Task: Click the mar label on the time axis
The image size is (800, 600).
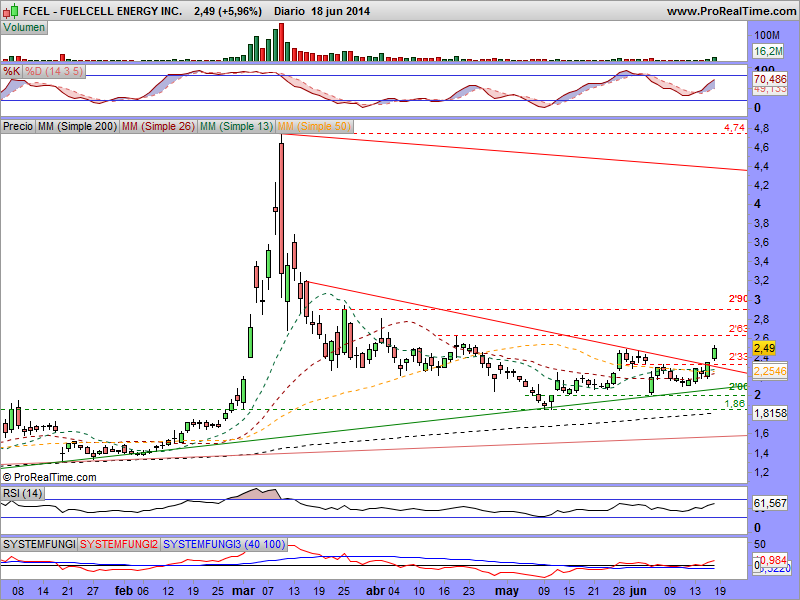Action: (243, 591)
